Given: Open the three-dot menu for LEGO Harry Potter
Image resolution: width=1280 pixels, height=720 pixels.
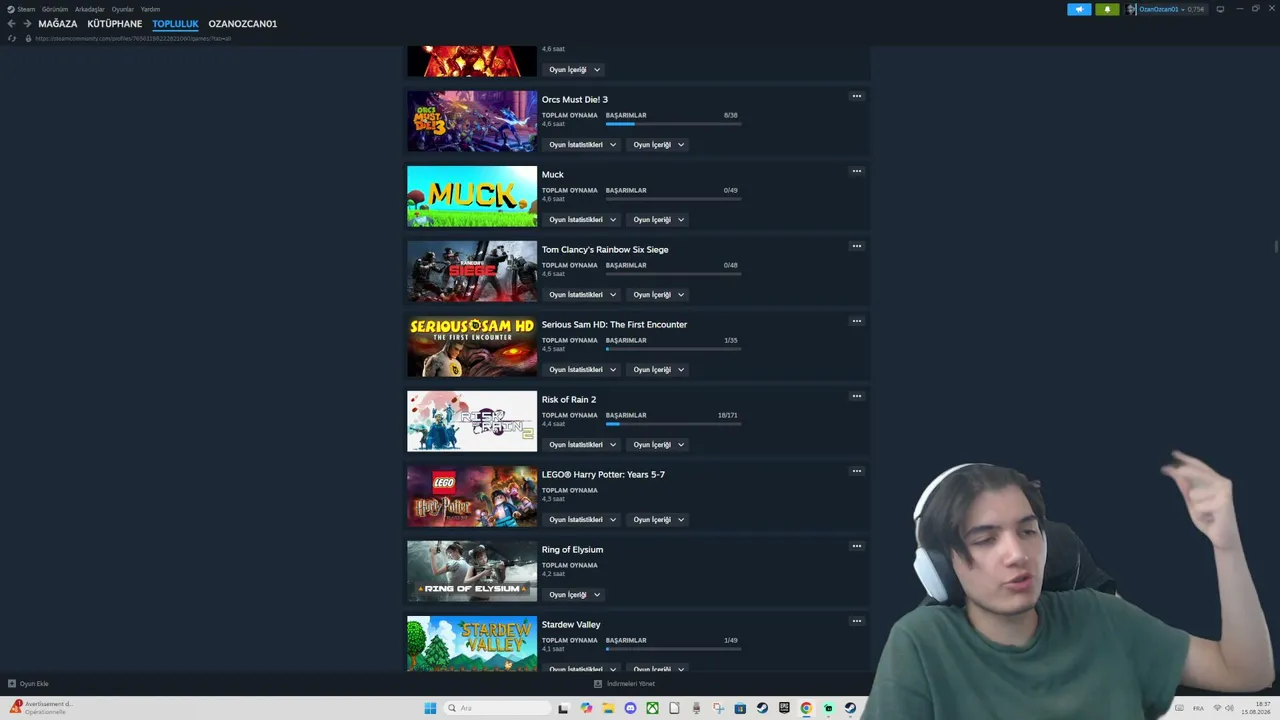Looking at the screenshot, I should point(856,471).
